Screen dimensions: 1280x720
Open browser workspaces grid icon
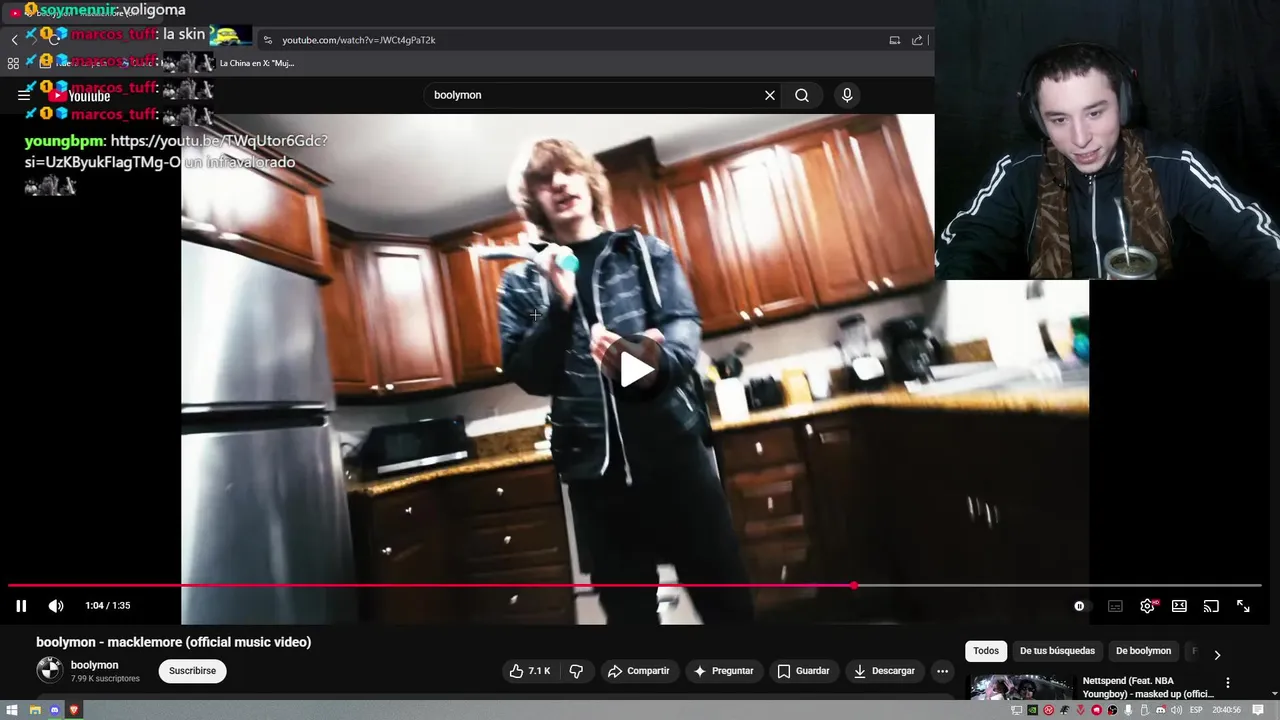pyautogui.click(x=13, y=63)
